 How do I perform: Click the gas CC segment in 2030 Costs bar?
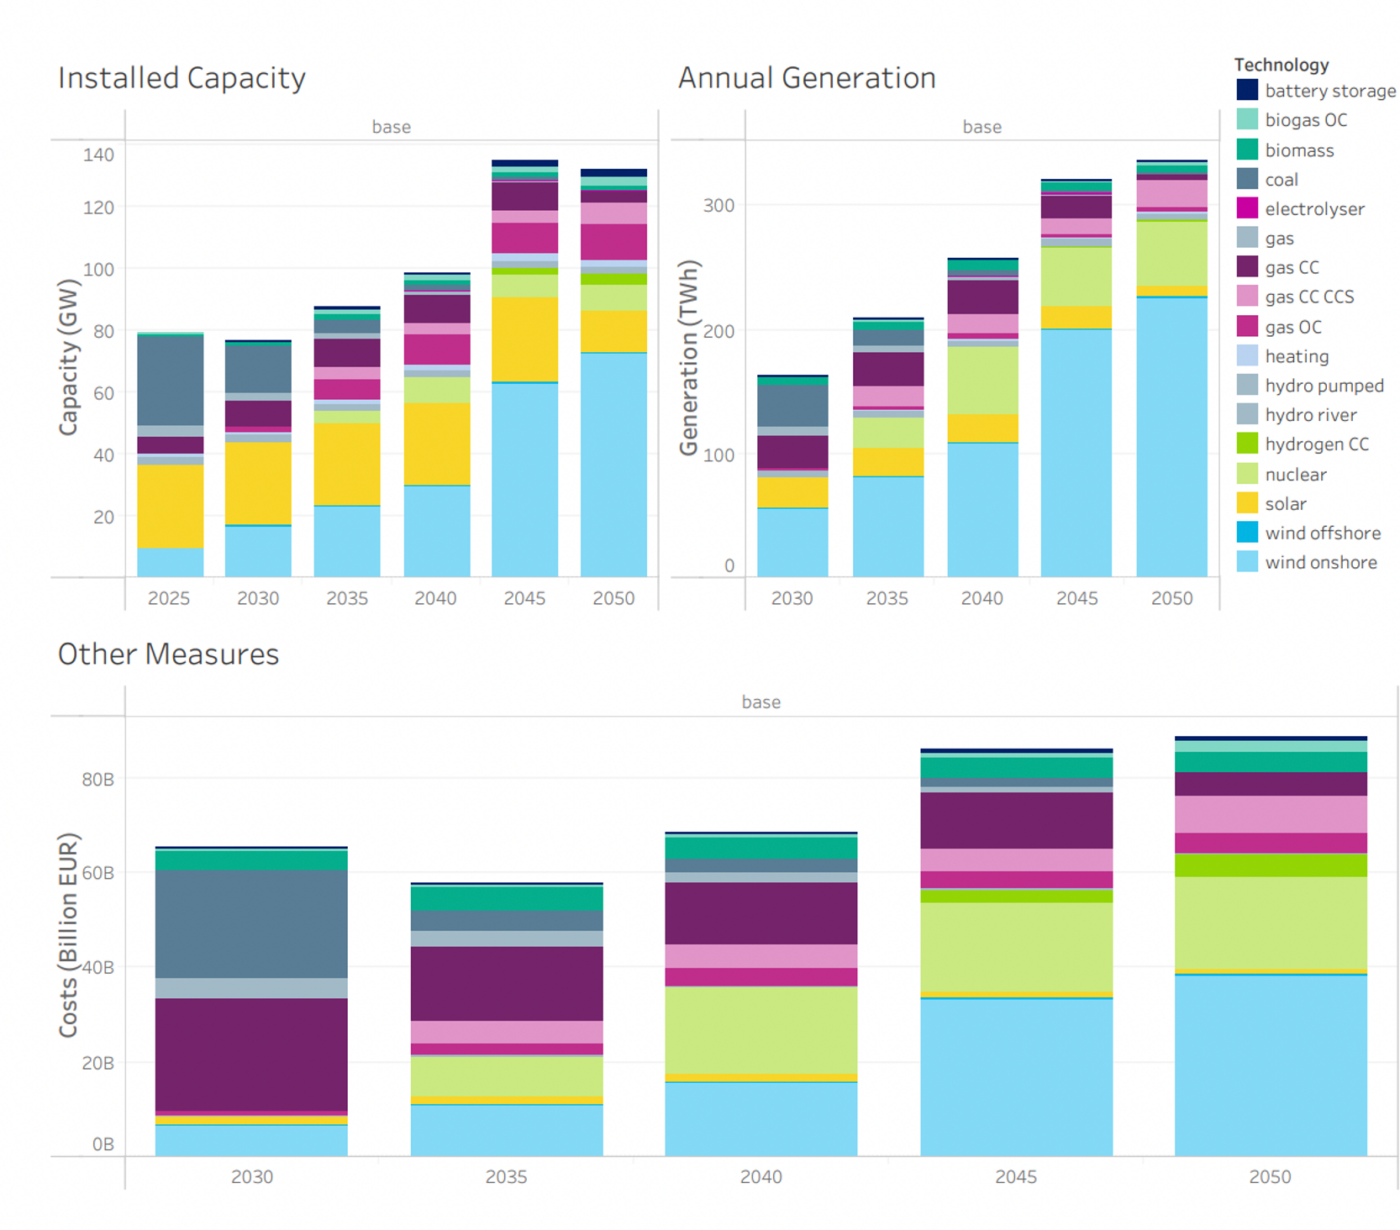tap(251, 1054)
